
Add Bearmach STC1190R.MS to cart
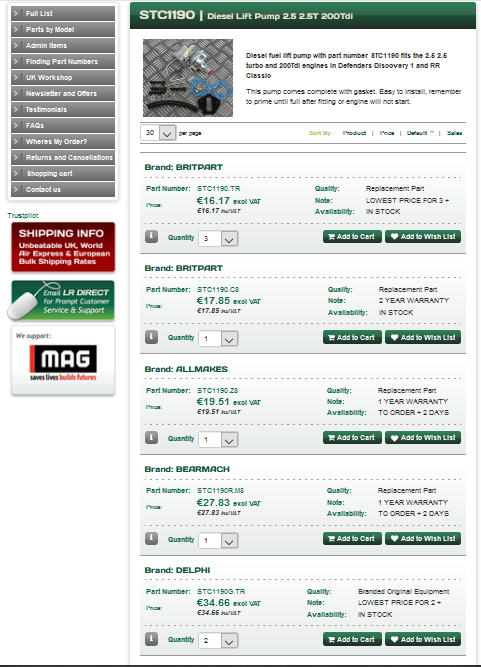coord(352,539)
